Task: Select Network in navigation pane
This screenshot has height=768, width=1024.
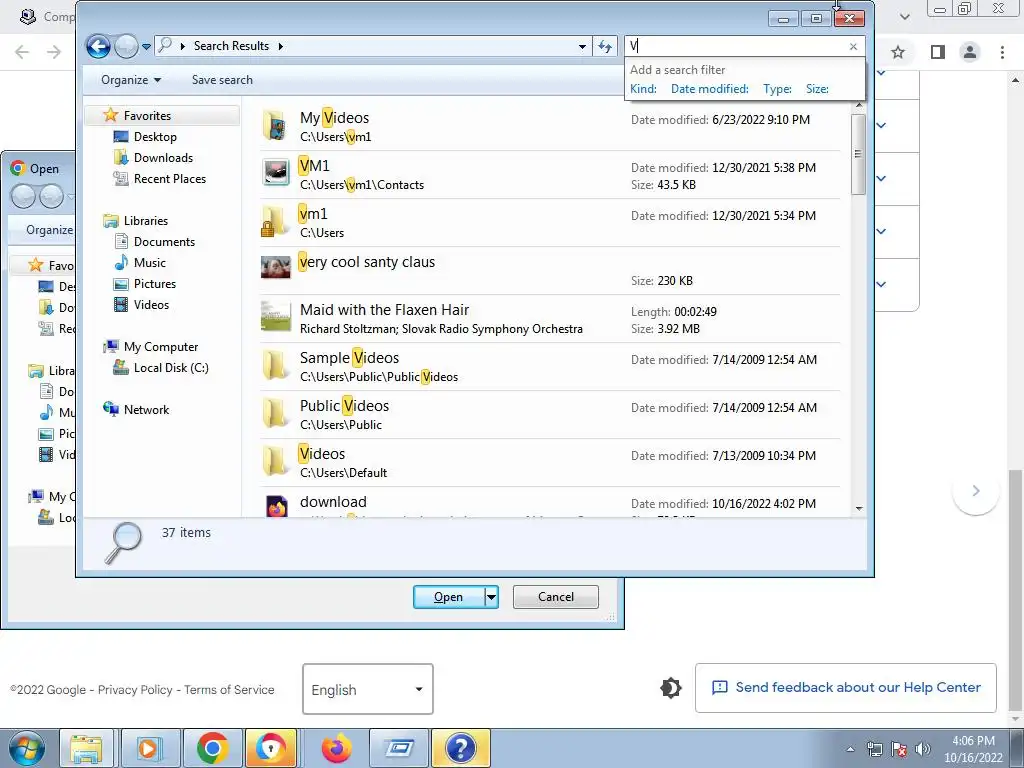Action: pyautogui.click(x=146, y=409)
